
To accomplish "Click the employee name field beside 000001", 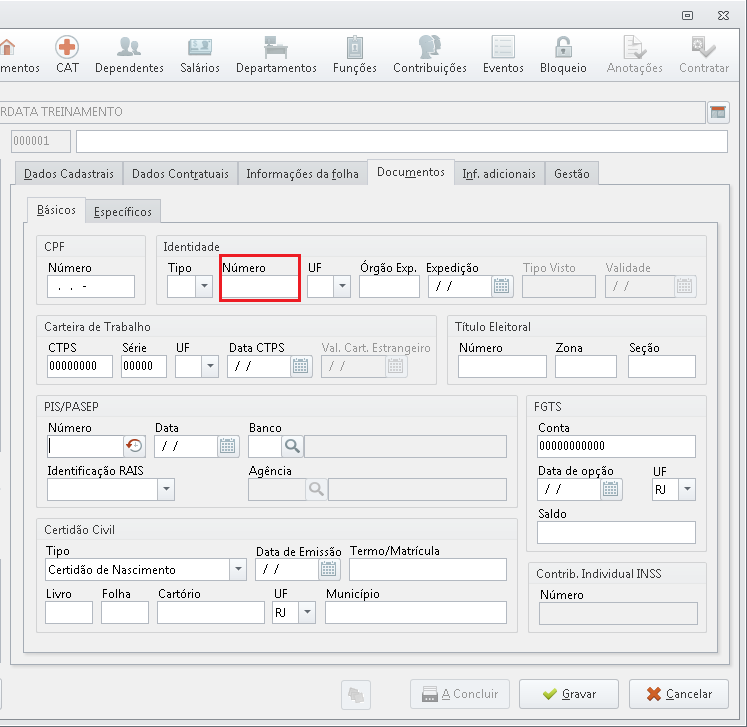I will coord(402,141).
